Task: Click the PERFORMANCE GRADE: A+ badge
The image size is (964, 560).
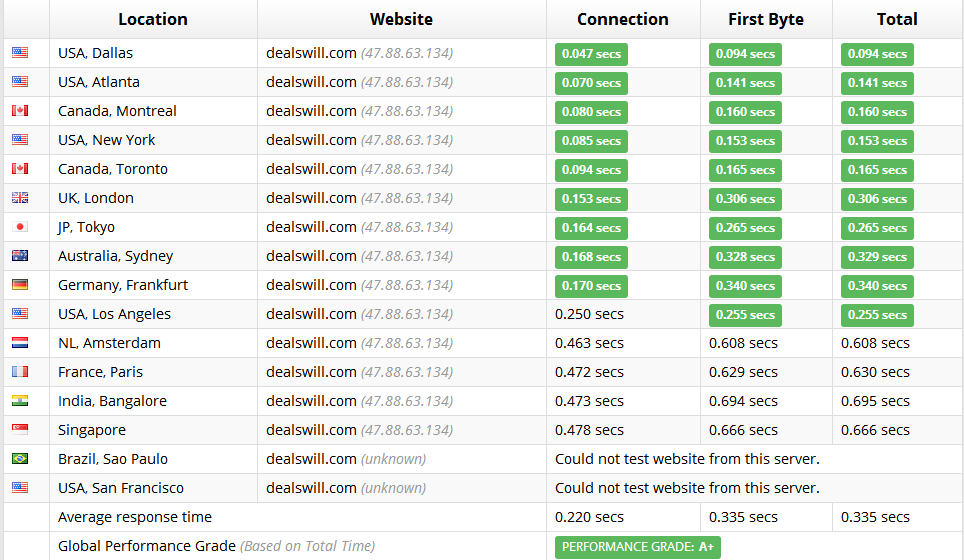Action: [638, 546]
